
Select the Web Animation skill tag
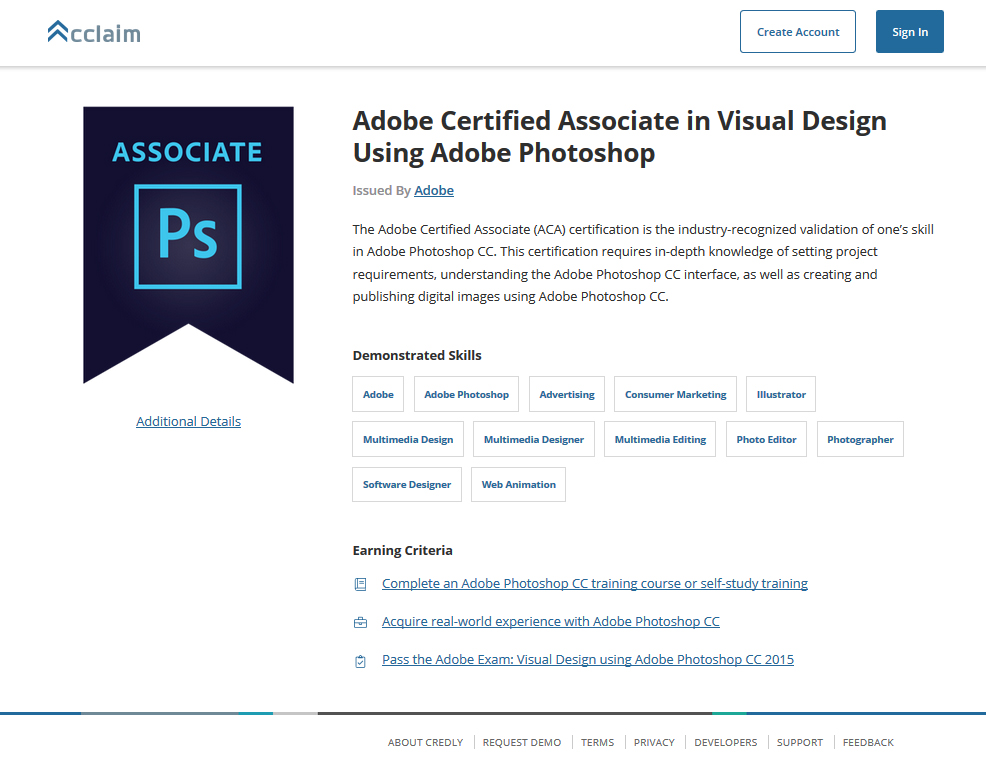[518, 484]
